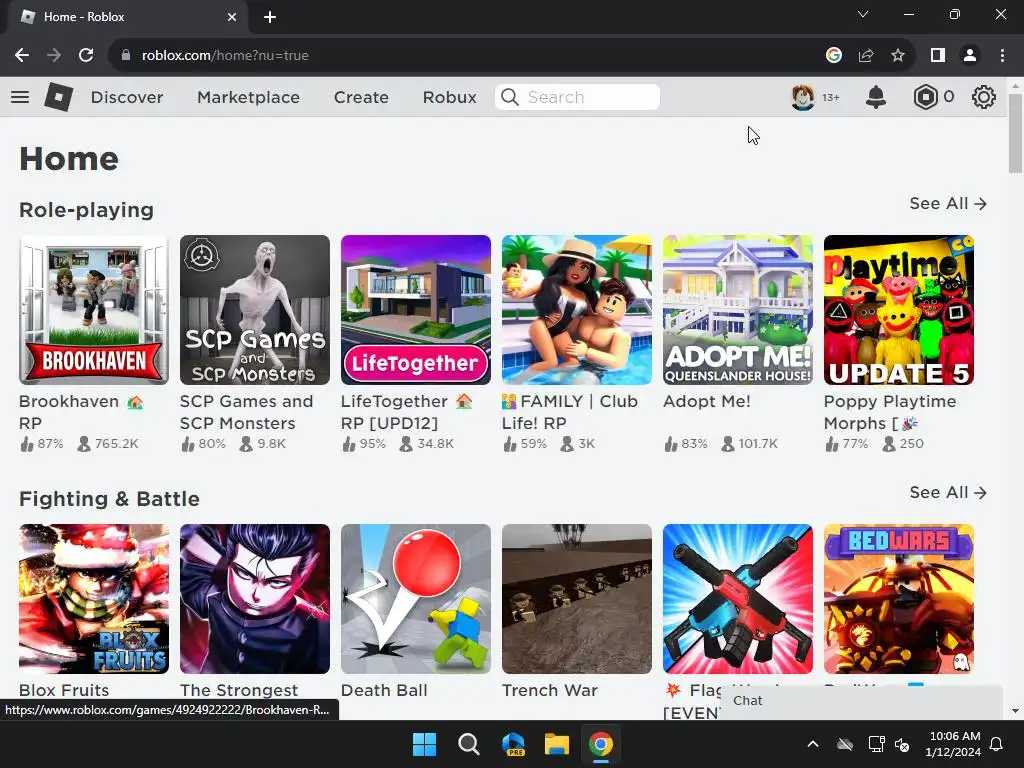Open SCP Games and SCP Monsters thumbnail
The width and height of the screenshot is (1024, 768).
(x=255, y=310)
